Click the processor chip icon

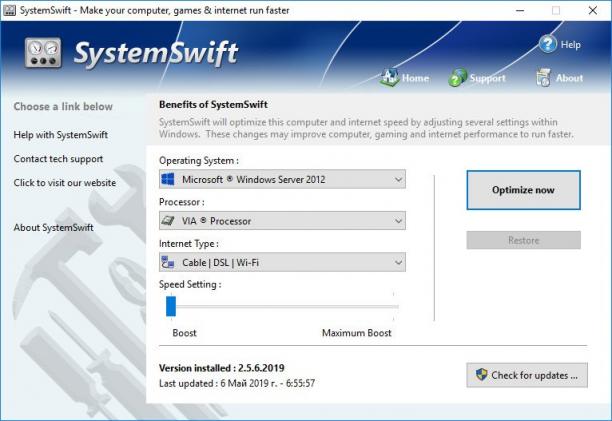168,221
